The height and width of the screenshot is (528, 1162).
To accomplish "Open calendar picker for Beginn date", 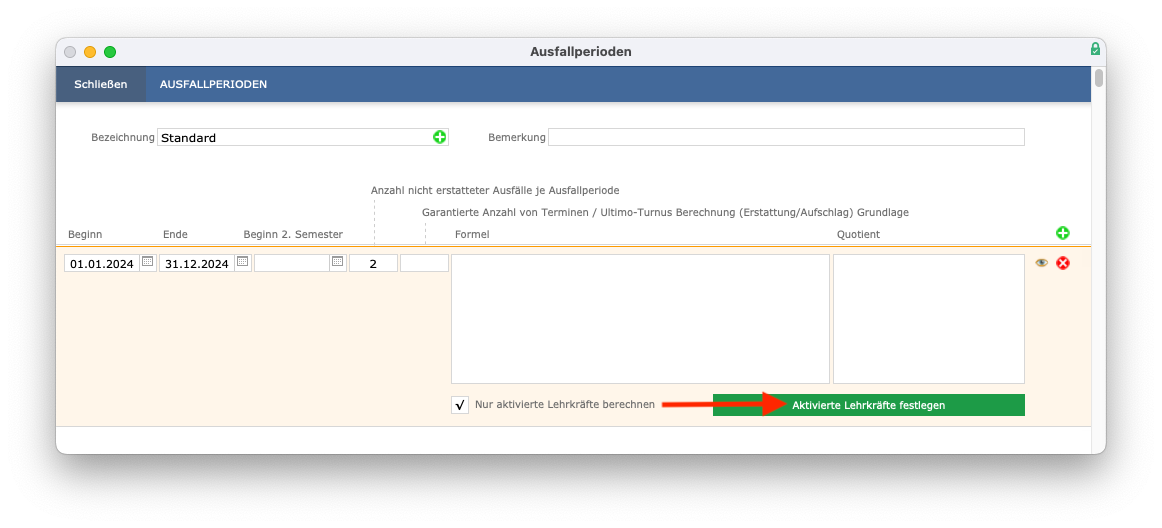I will (x=147, y=262).
